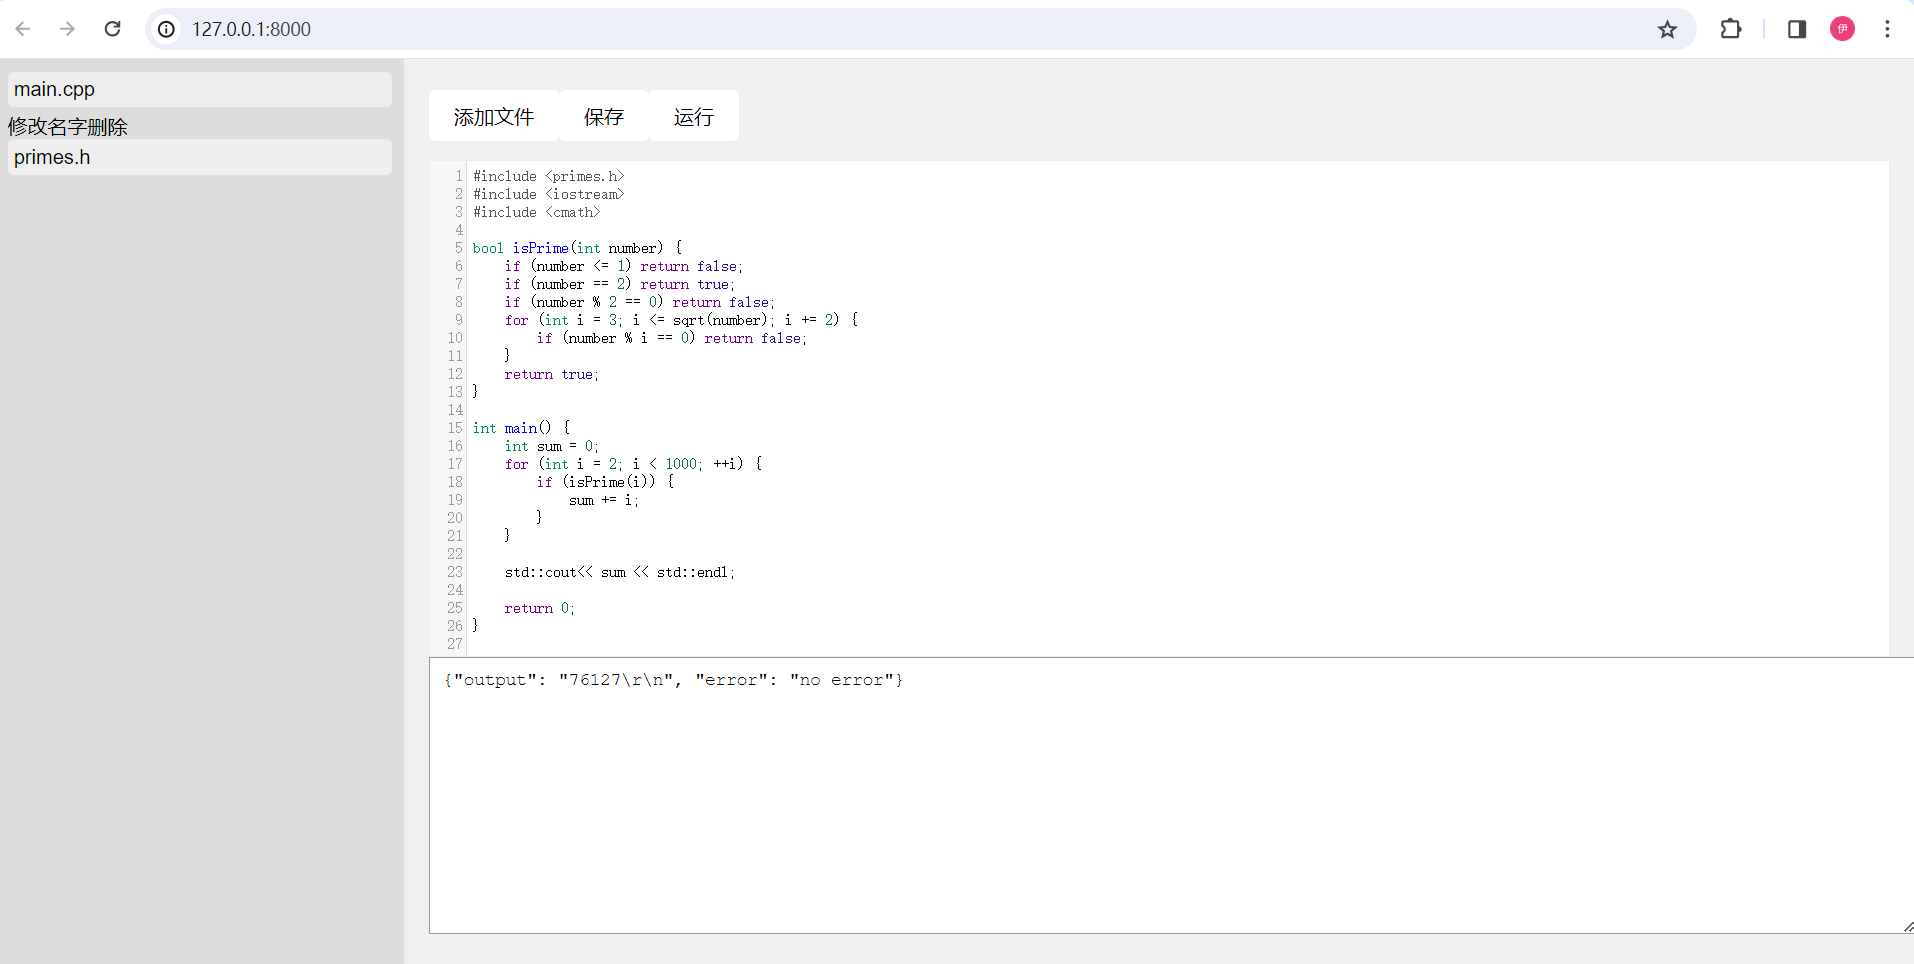Click the 保存 button
This screenshot has height=964, width=1914.
click(x=604, y=116)
